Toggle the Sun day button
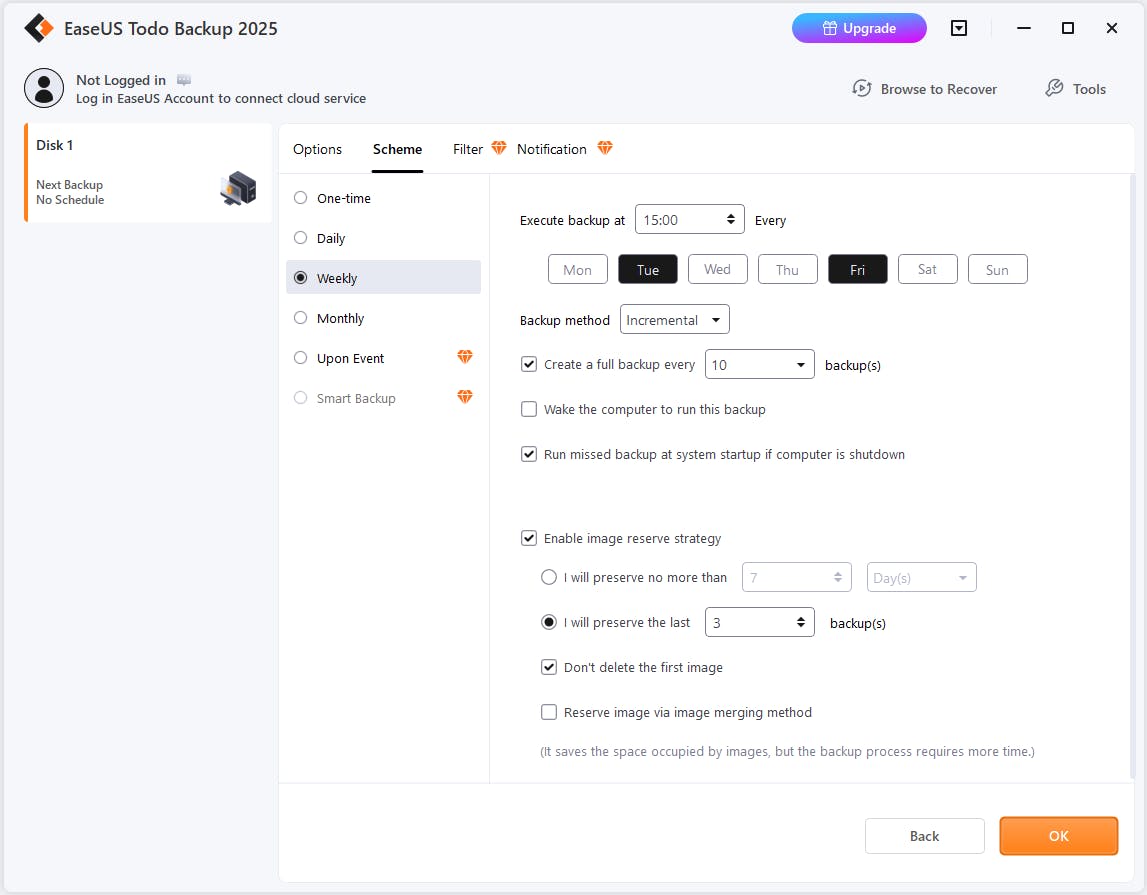This screenshot has height=895, width=1147. pyautogui.click(x=998, y=269)
